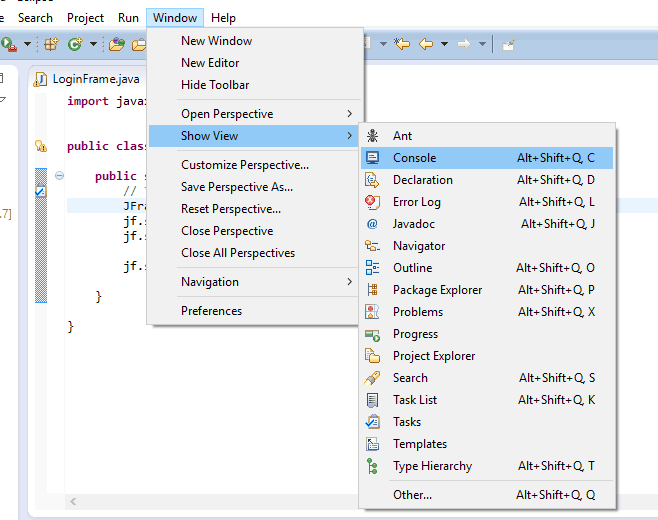Click the Open Type toolbar icon
The image size is (658, 520).
point(117,44)
